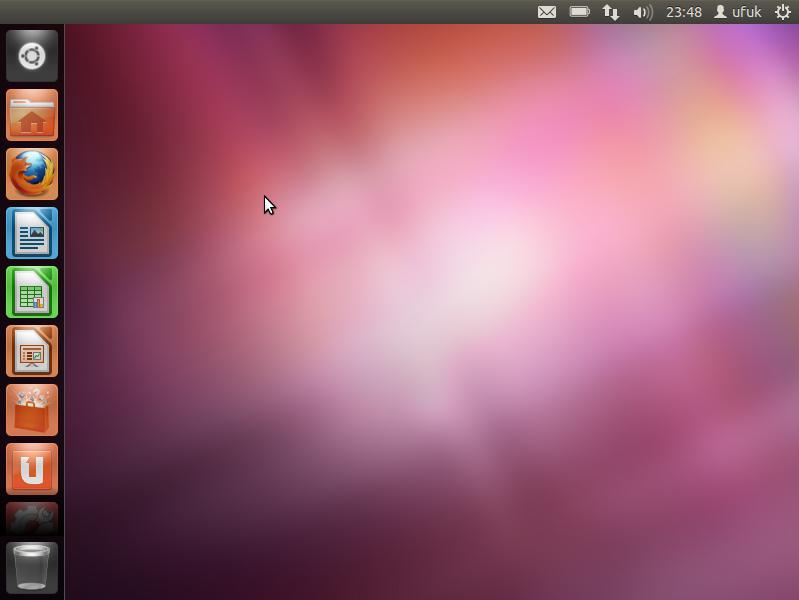Show battery status indicator
This screenshot has height=600, width=799.
pos(579,11)
